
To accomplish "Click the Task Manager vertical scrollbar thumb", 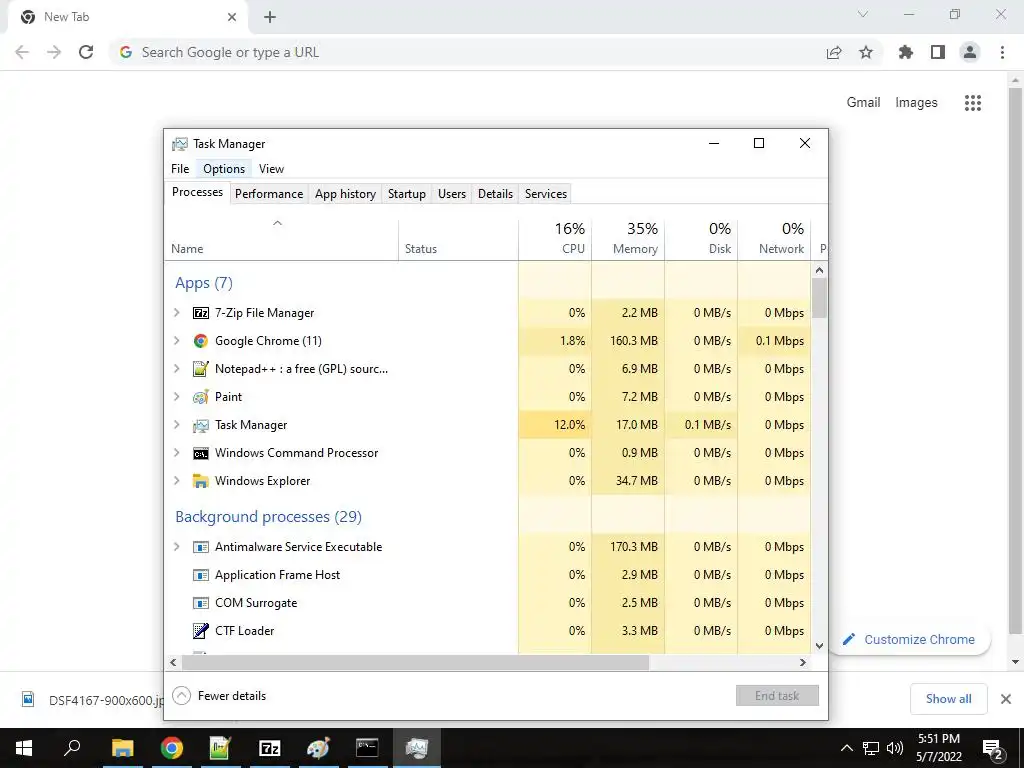I will pos(820,298).
